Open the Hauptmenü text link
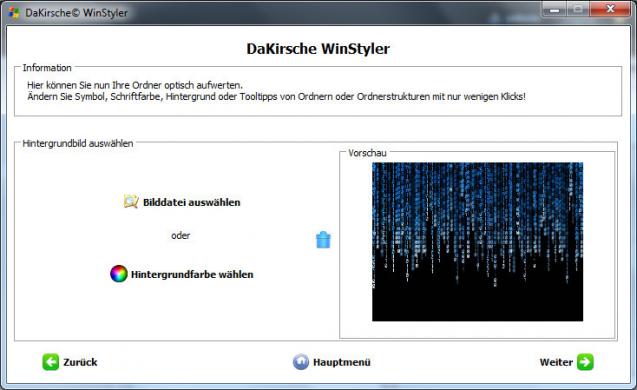 coord(342,362)
